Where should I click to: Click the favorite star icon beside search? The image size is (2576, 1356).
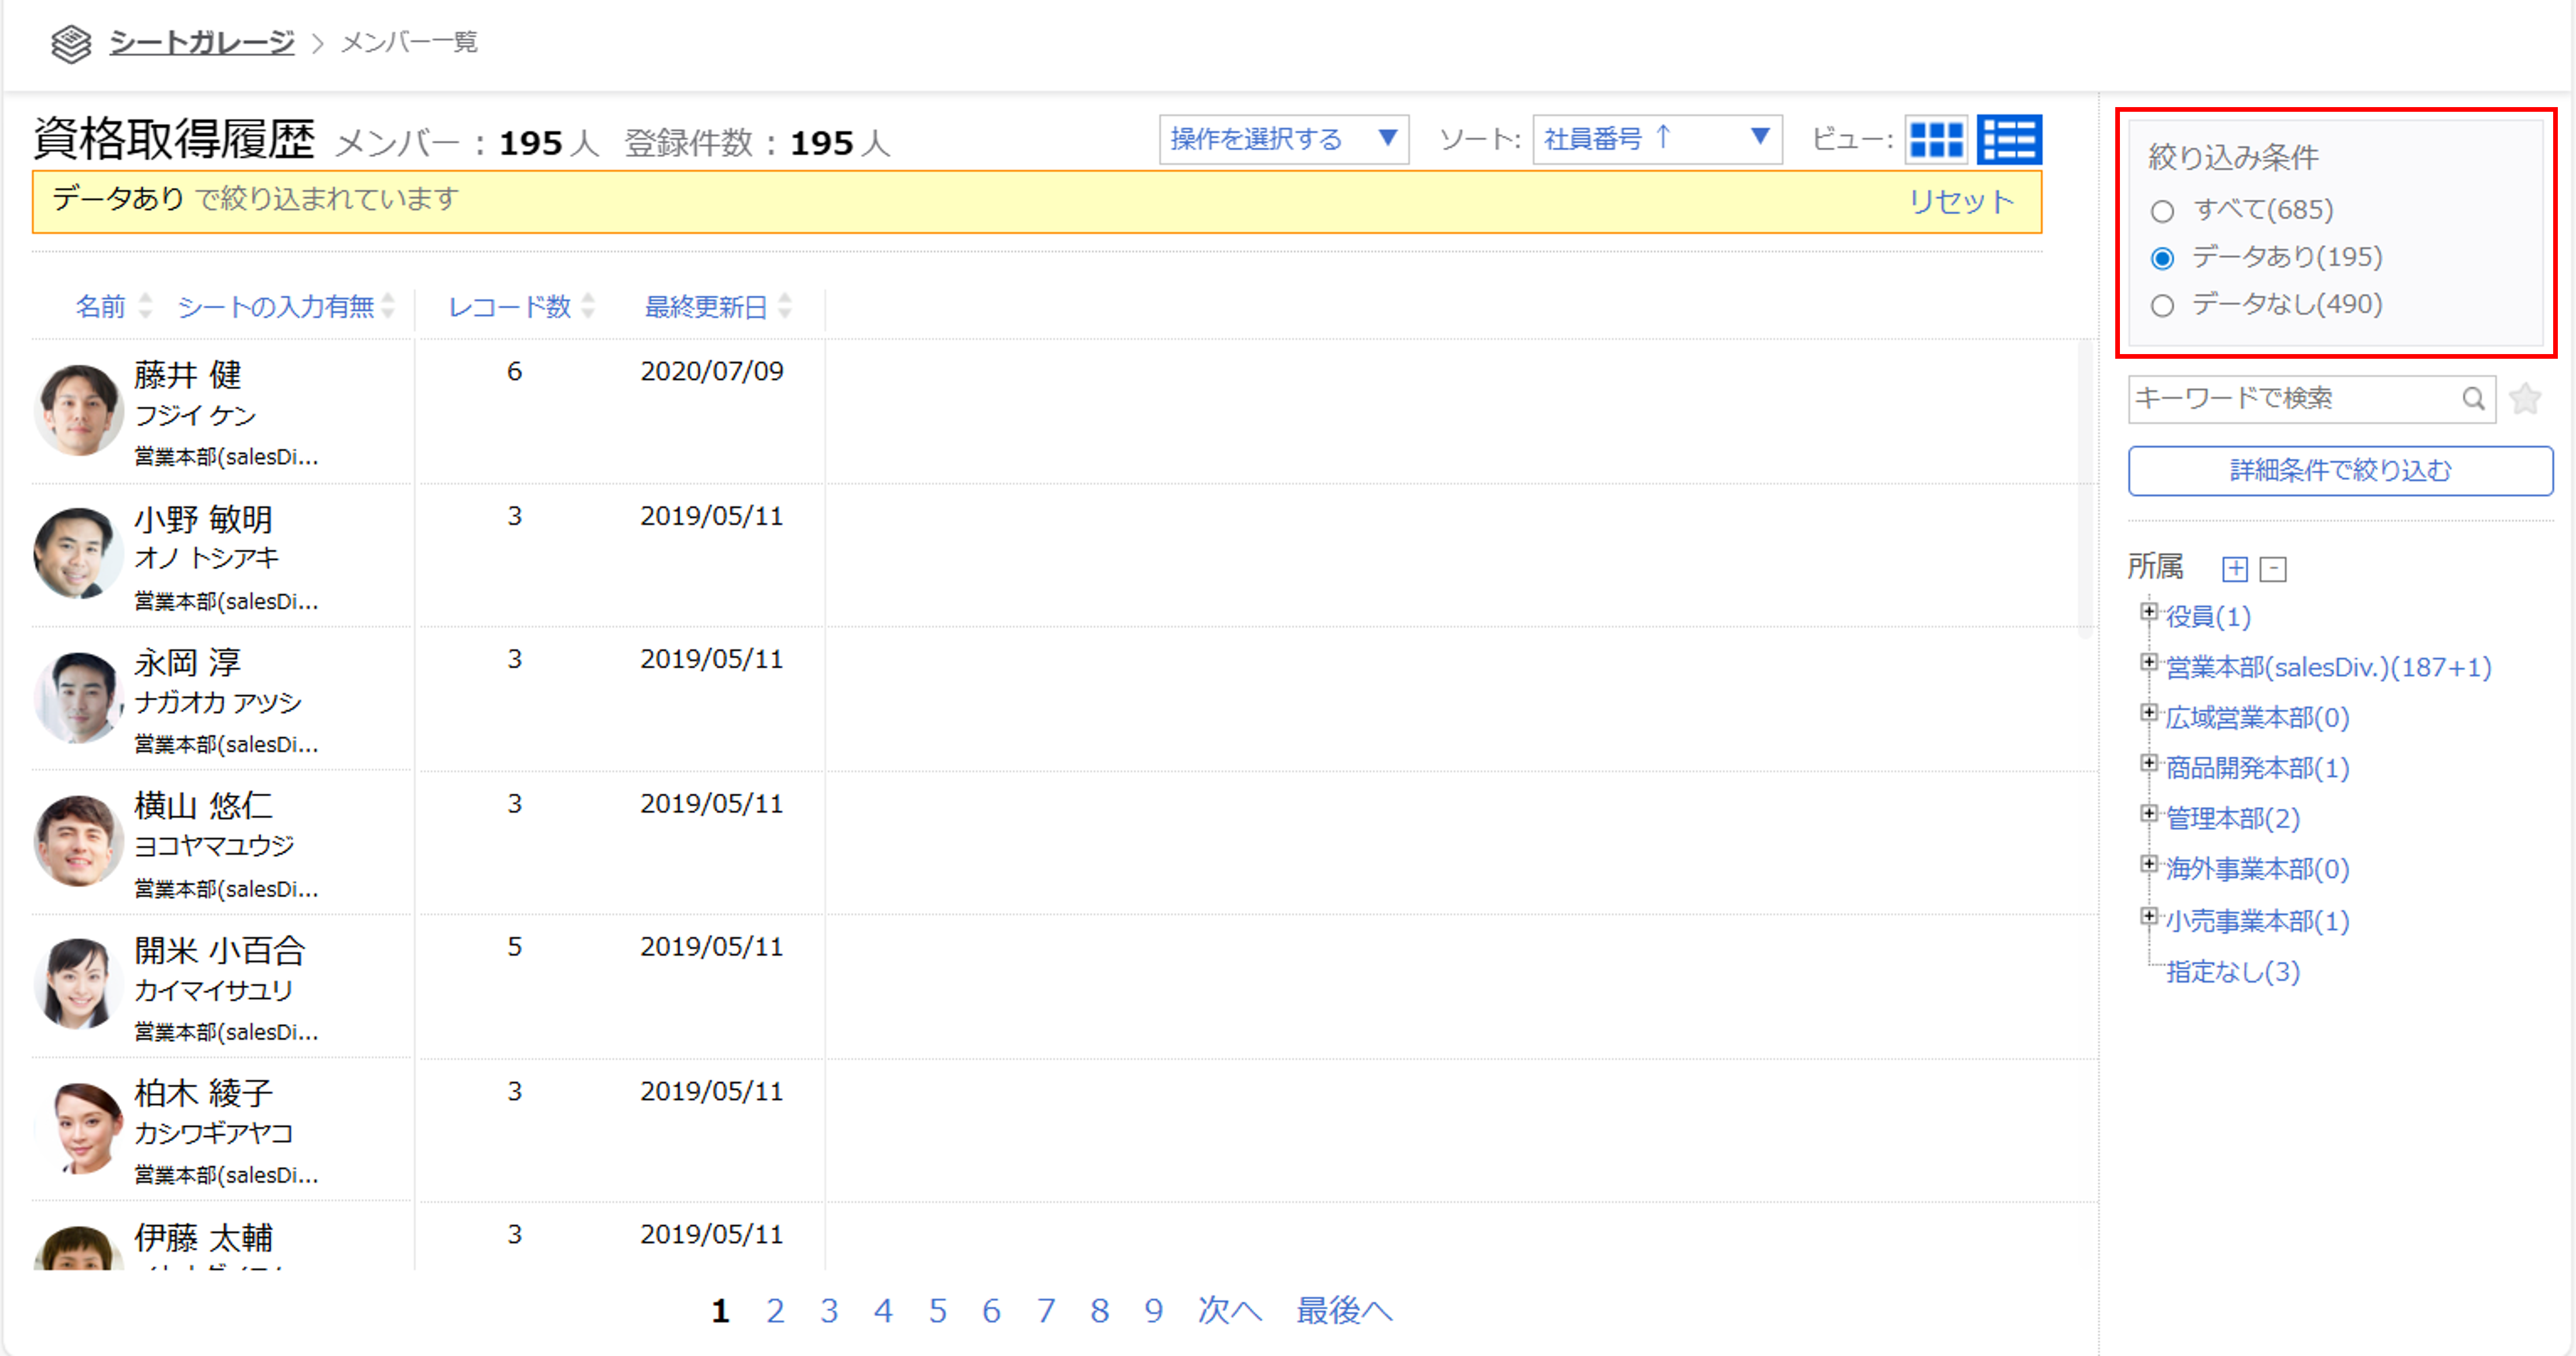(x=2525, y=398)
